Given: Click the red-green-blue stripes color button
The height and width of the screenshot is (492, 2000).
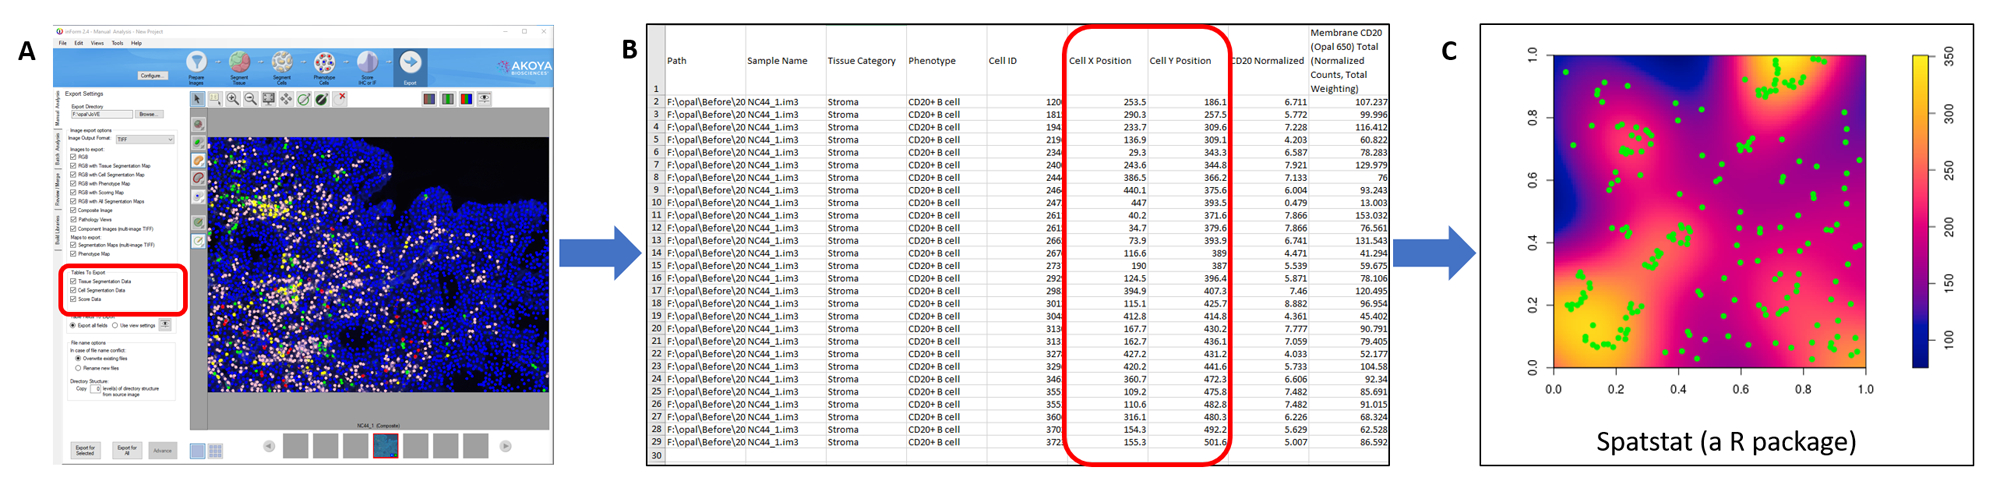Looking at the screenshot, I should tap(466, 98).
